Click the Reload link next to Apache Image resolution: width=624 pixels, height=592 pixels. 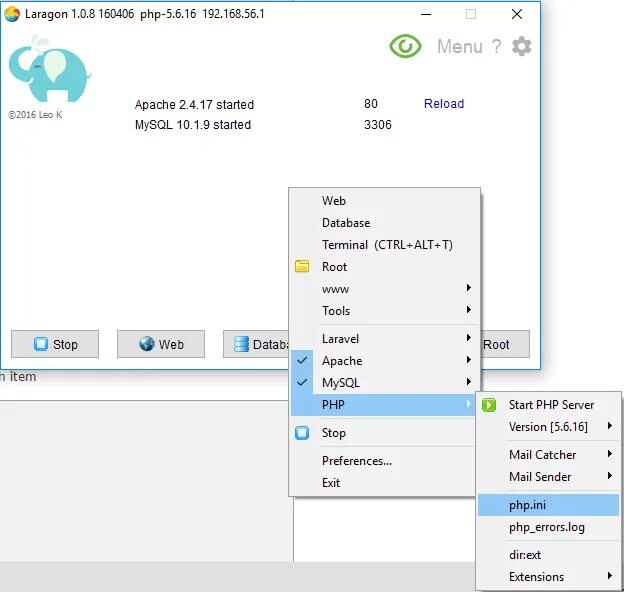pyautogui.click(x=444, y=104)
